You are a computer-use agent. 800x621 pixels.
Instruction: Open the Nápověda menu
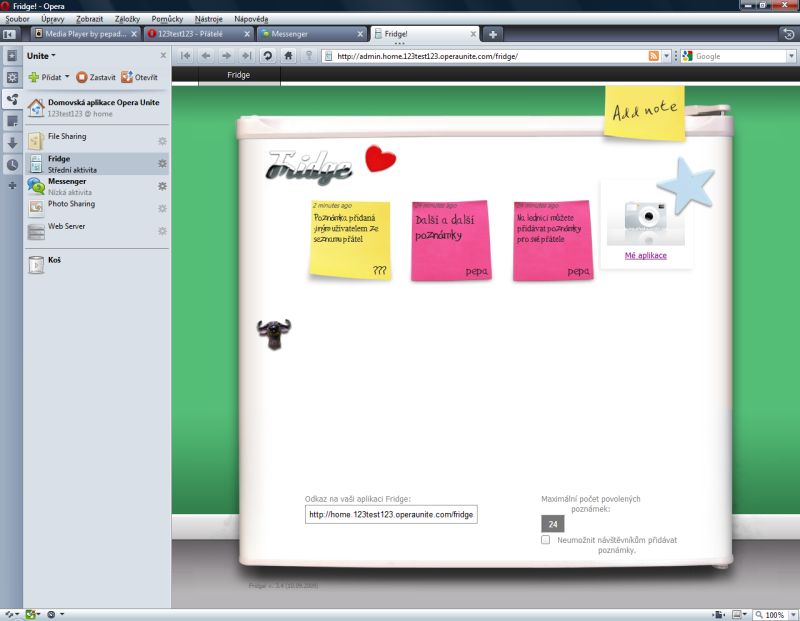click(251, 19)
